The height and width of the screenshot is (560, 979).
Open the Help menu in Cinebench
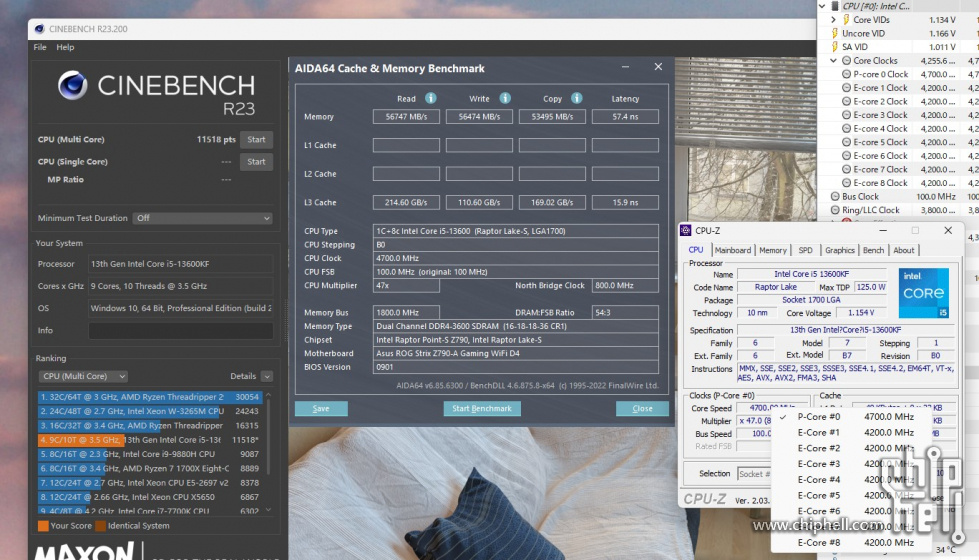[x=65, y=47]
